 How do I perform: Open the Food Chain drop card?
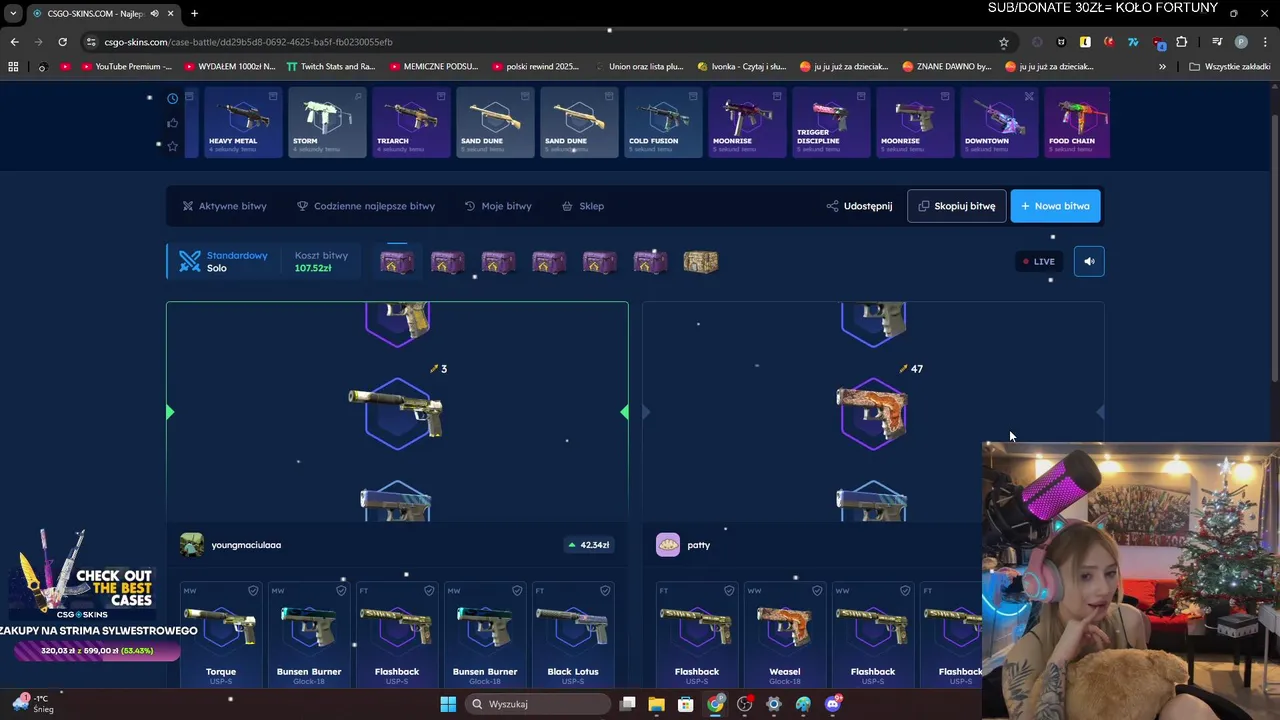1077,122
